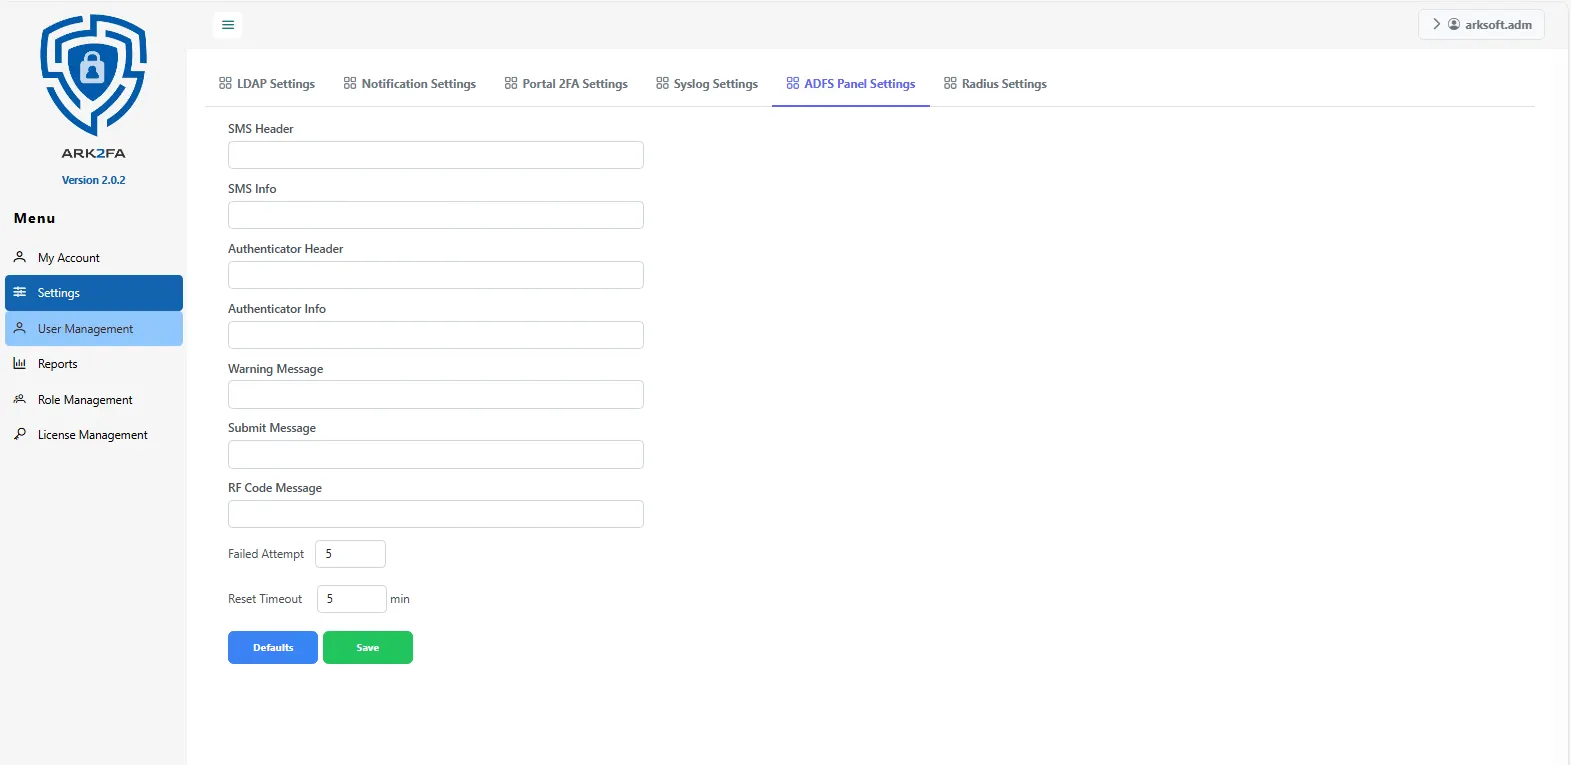Open the Notification Settings tab
Screen dimensions: 1571x765
click(410, 84)
